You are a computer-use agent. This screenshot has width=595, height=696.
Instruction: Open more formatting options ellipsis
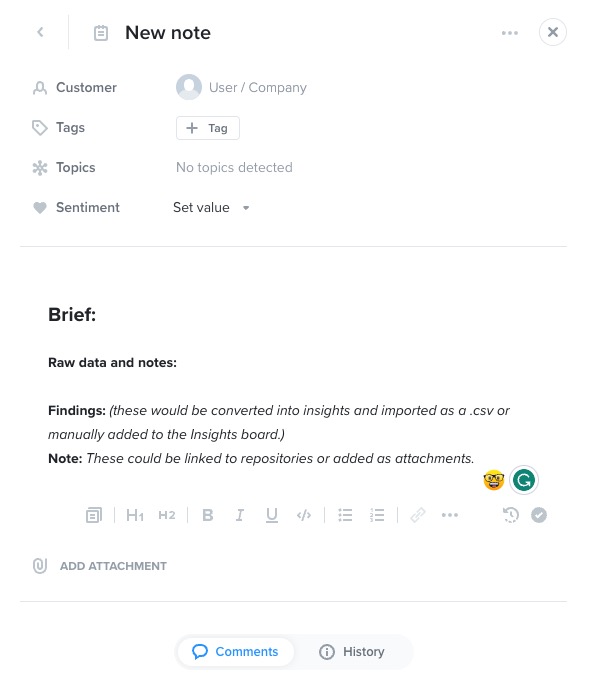[x=450, y=515]
